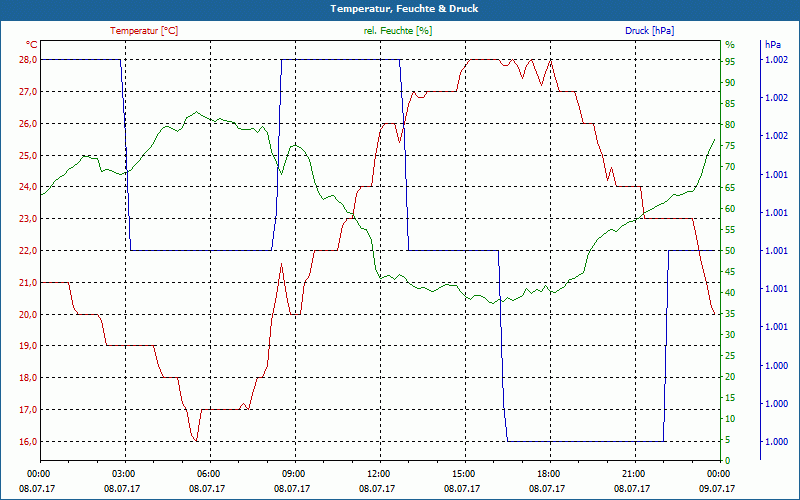Click the 12:00 time axis label
The height and width of the screenshot is (500, 800).
tap(378, 474)
